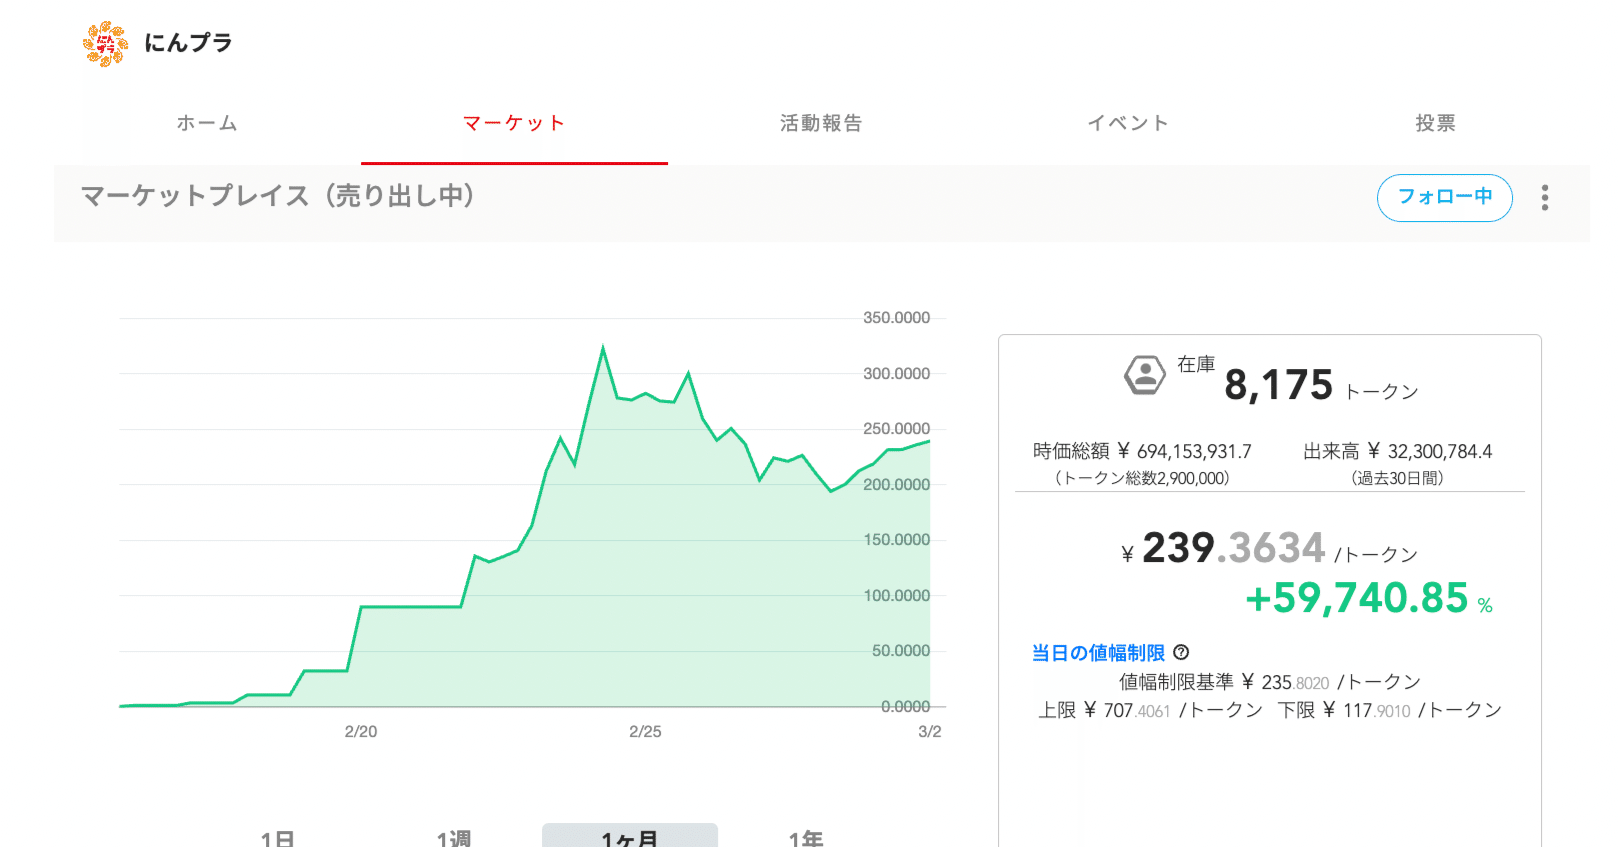
Task: Select the 1年 chart range
Action: (x=806, y=838)
